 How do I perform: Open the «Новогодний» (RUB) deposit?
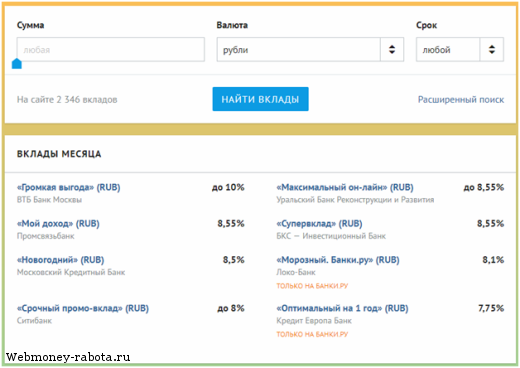pos(60,260)
